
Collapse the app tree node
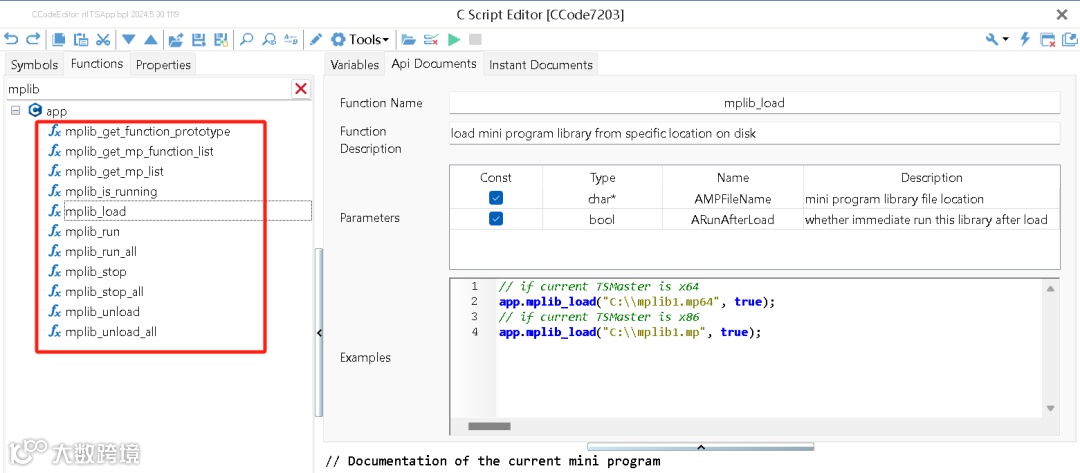point(15,111)
